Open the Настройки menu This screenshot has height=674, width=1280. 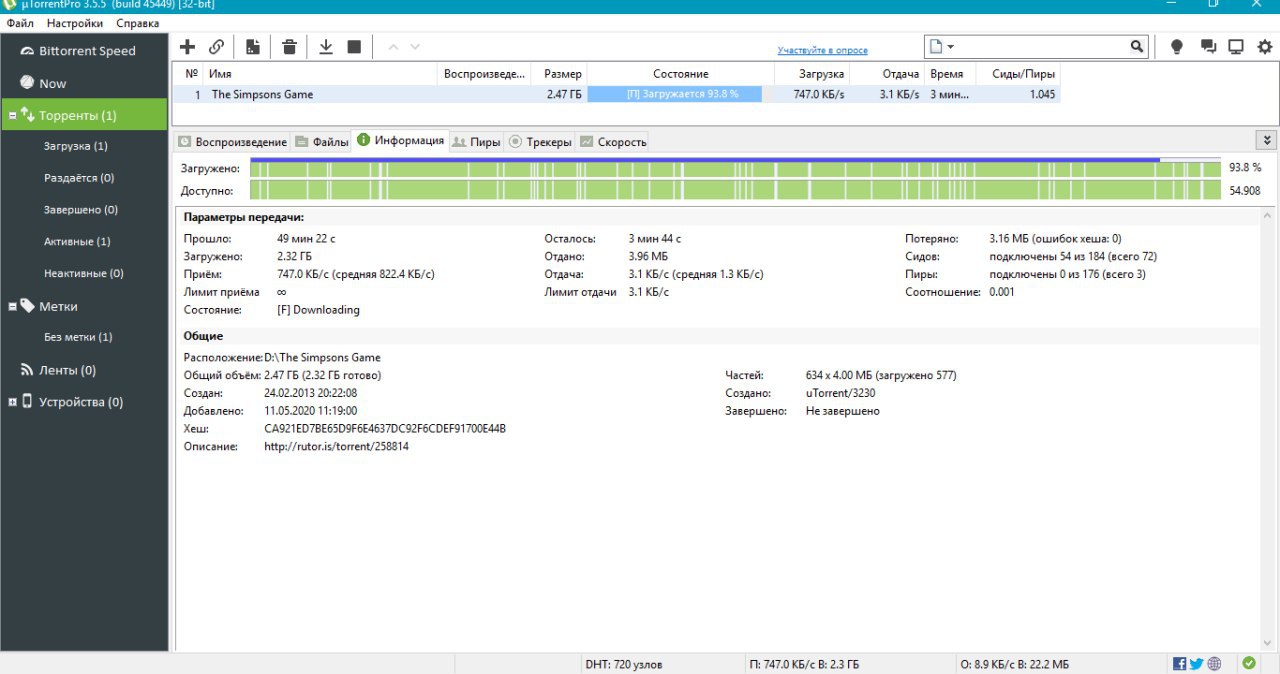pos(75,22)
